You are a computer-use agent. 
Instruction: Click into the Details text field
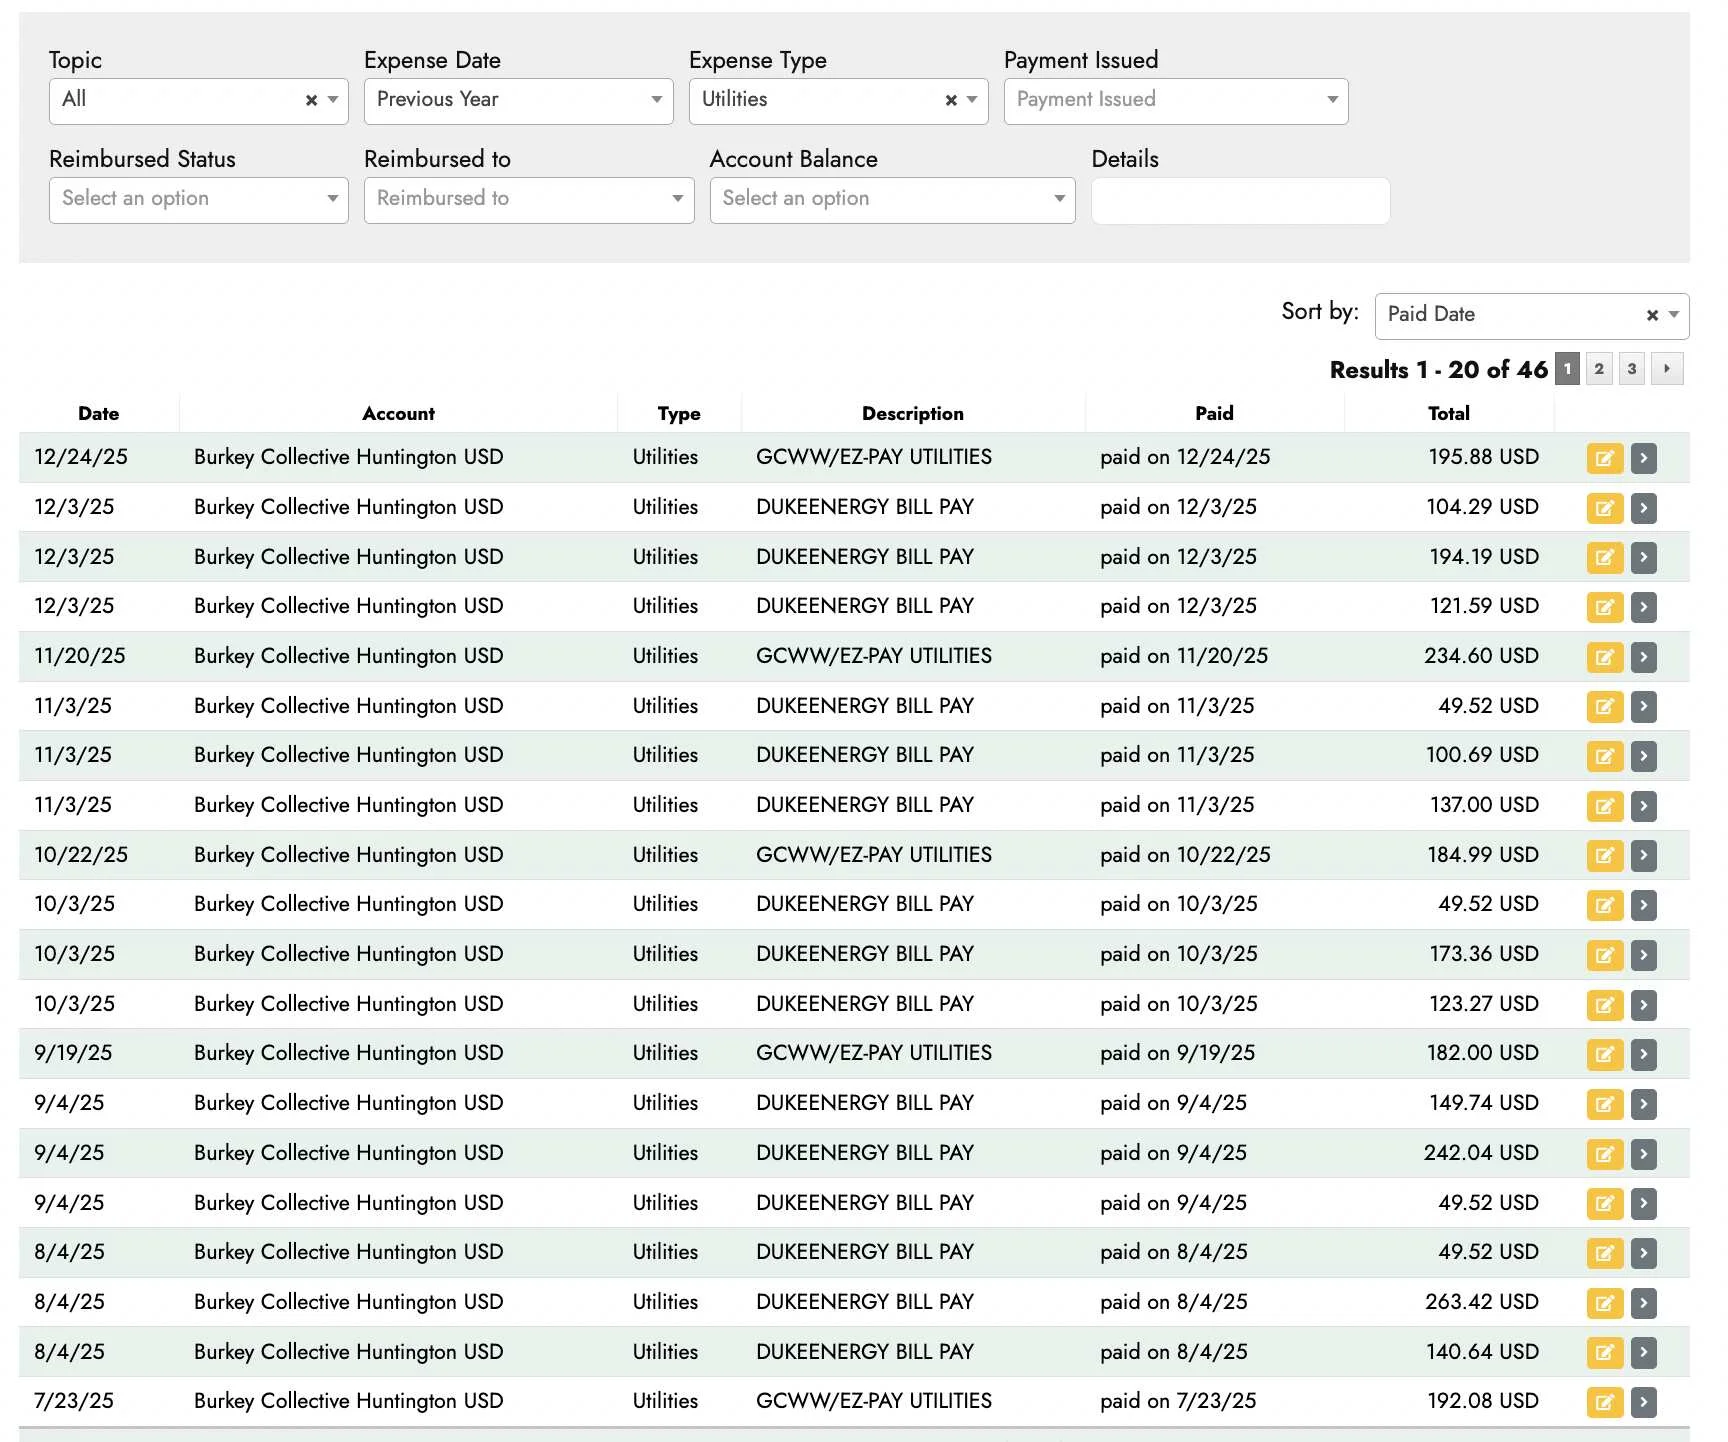pyautogui.click(x=1240, y=201)
